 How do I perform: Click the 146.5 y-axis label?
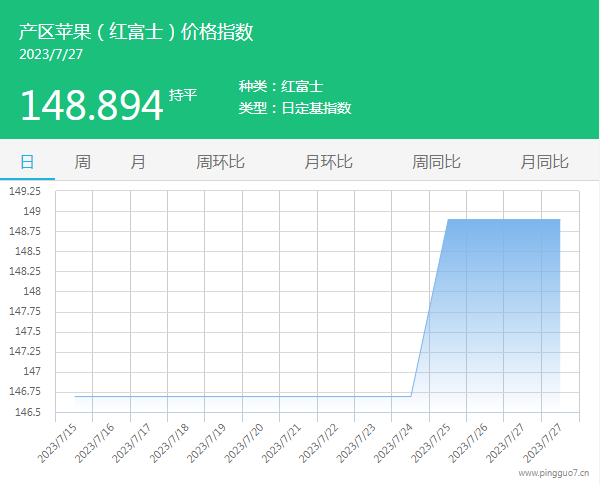click(x=27, y=412)
